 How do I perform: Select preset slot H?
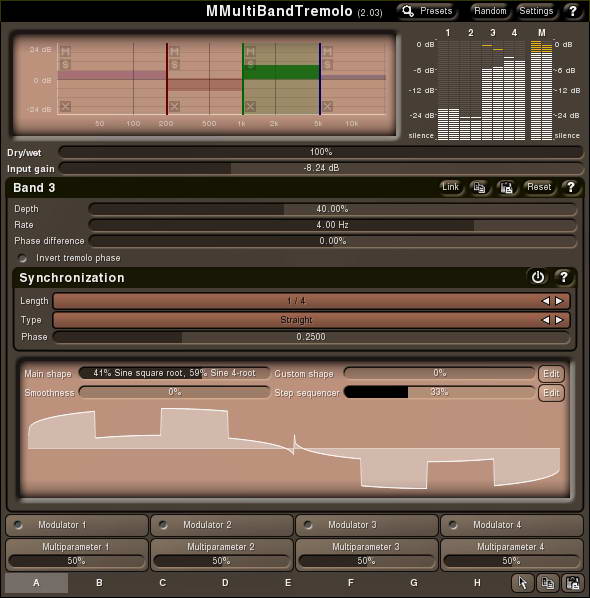[477, 583]
